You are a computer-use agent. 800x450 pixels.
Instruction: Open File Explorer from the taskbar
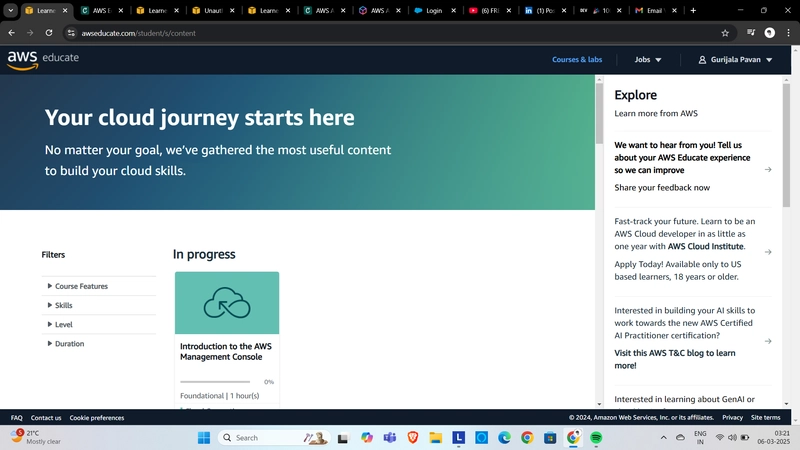tap(436, 438)
